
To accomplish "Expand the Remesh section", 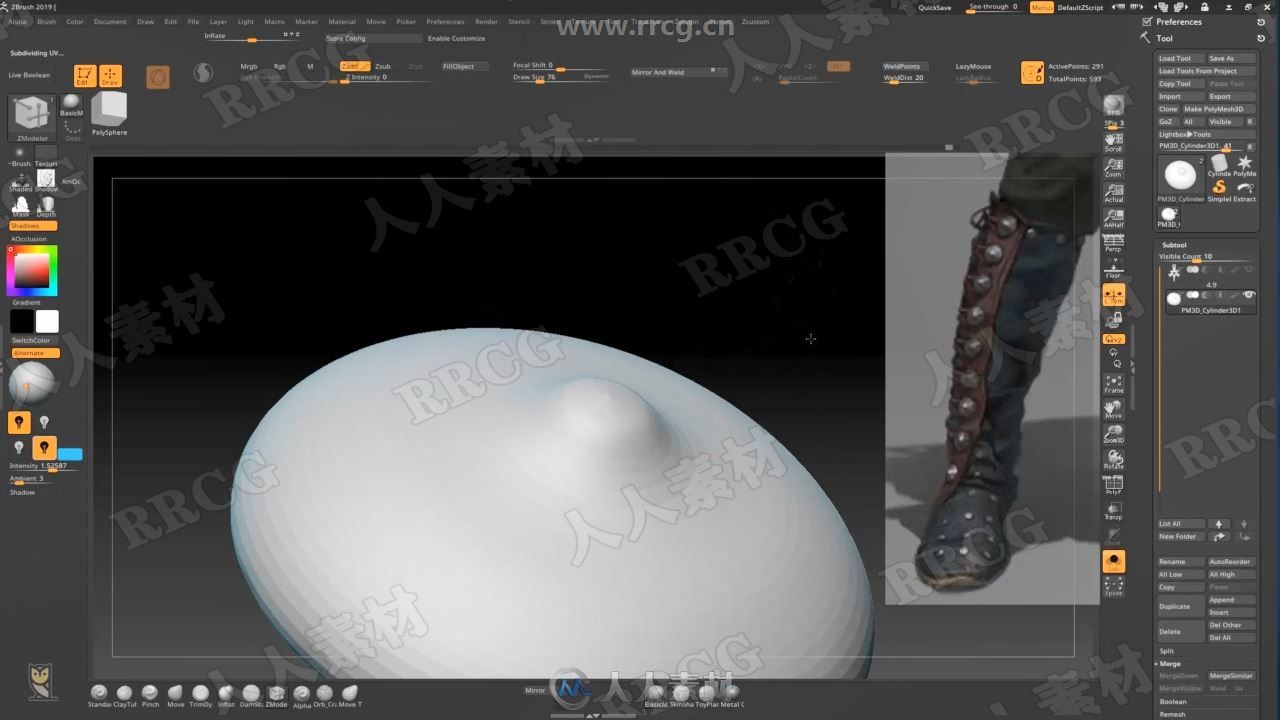I will 1172,714.
